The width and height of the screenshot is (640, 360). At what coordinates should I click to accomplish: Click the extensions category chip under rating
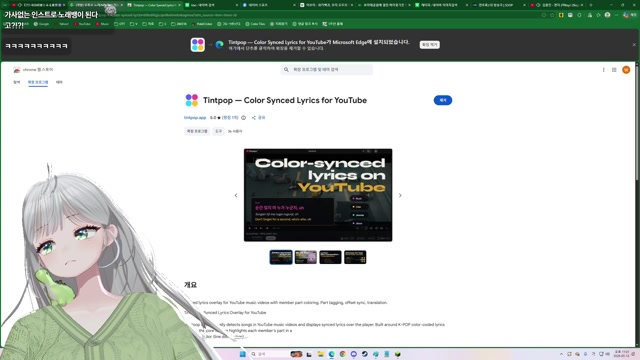tap(197, 131)
